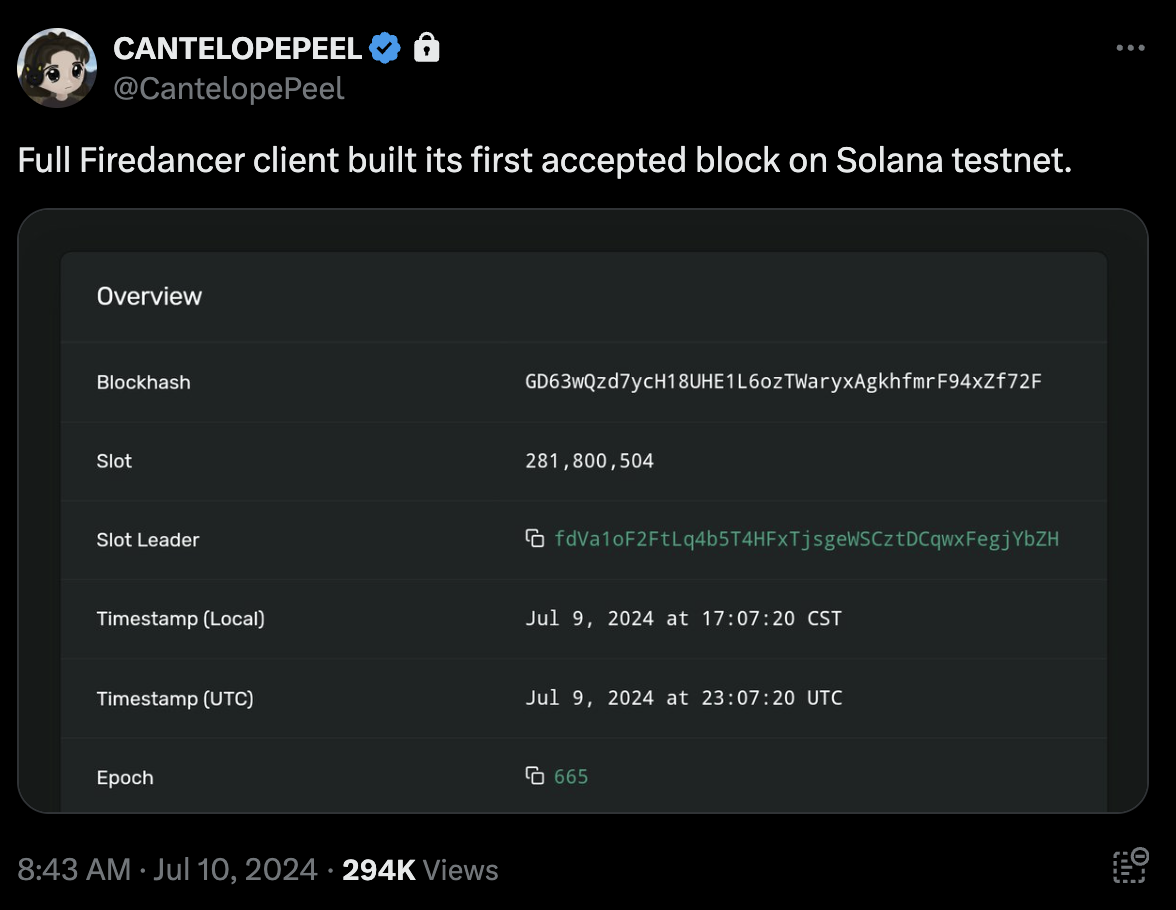This screenshot has width=1176, height=910.
Task: Click the reader view icon at bottom right
Action: coord(1130,866)
